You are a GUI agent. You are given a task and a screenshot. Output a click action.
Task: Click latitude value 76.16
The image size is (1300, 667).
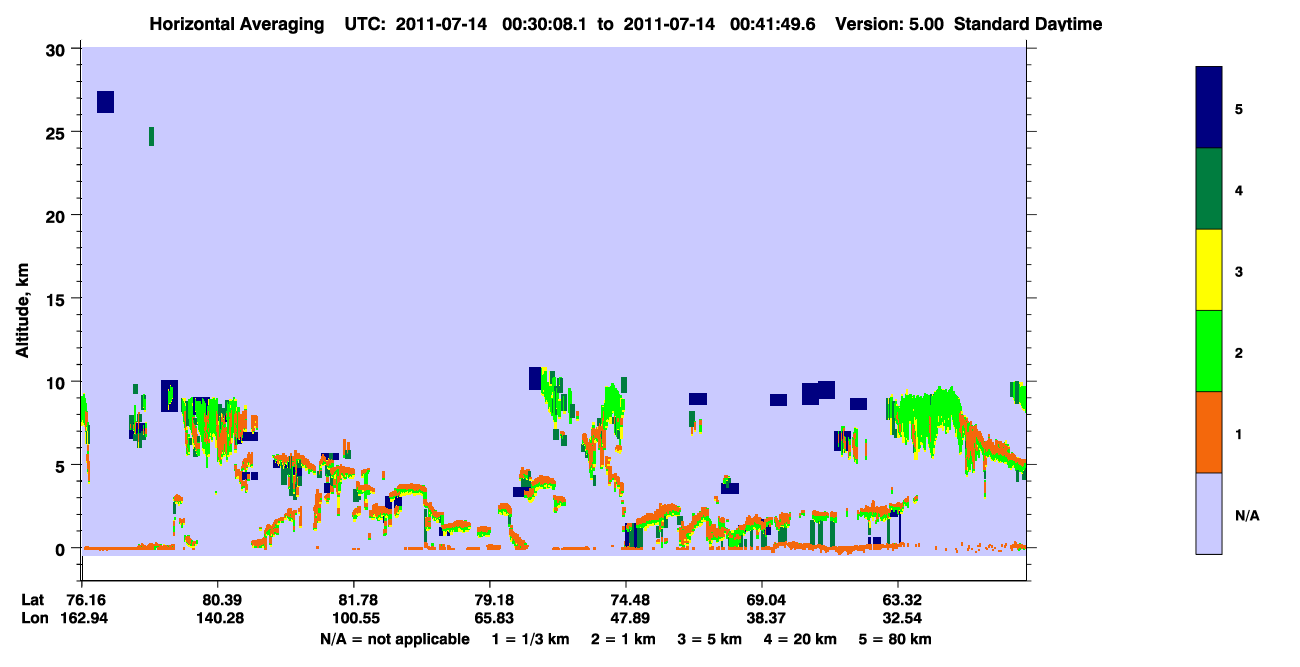86,600
